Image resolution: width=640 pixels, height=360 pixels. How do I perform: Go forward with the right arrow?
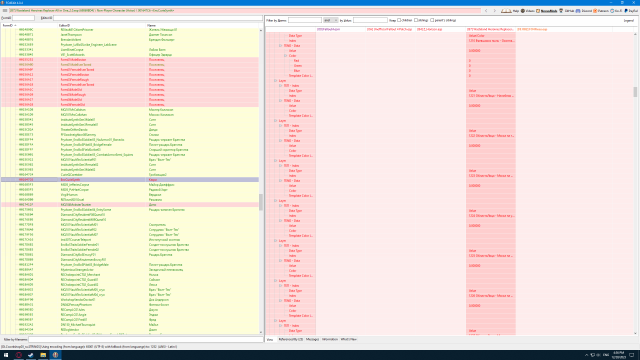[495, 11]
